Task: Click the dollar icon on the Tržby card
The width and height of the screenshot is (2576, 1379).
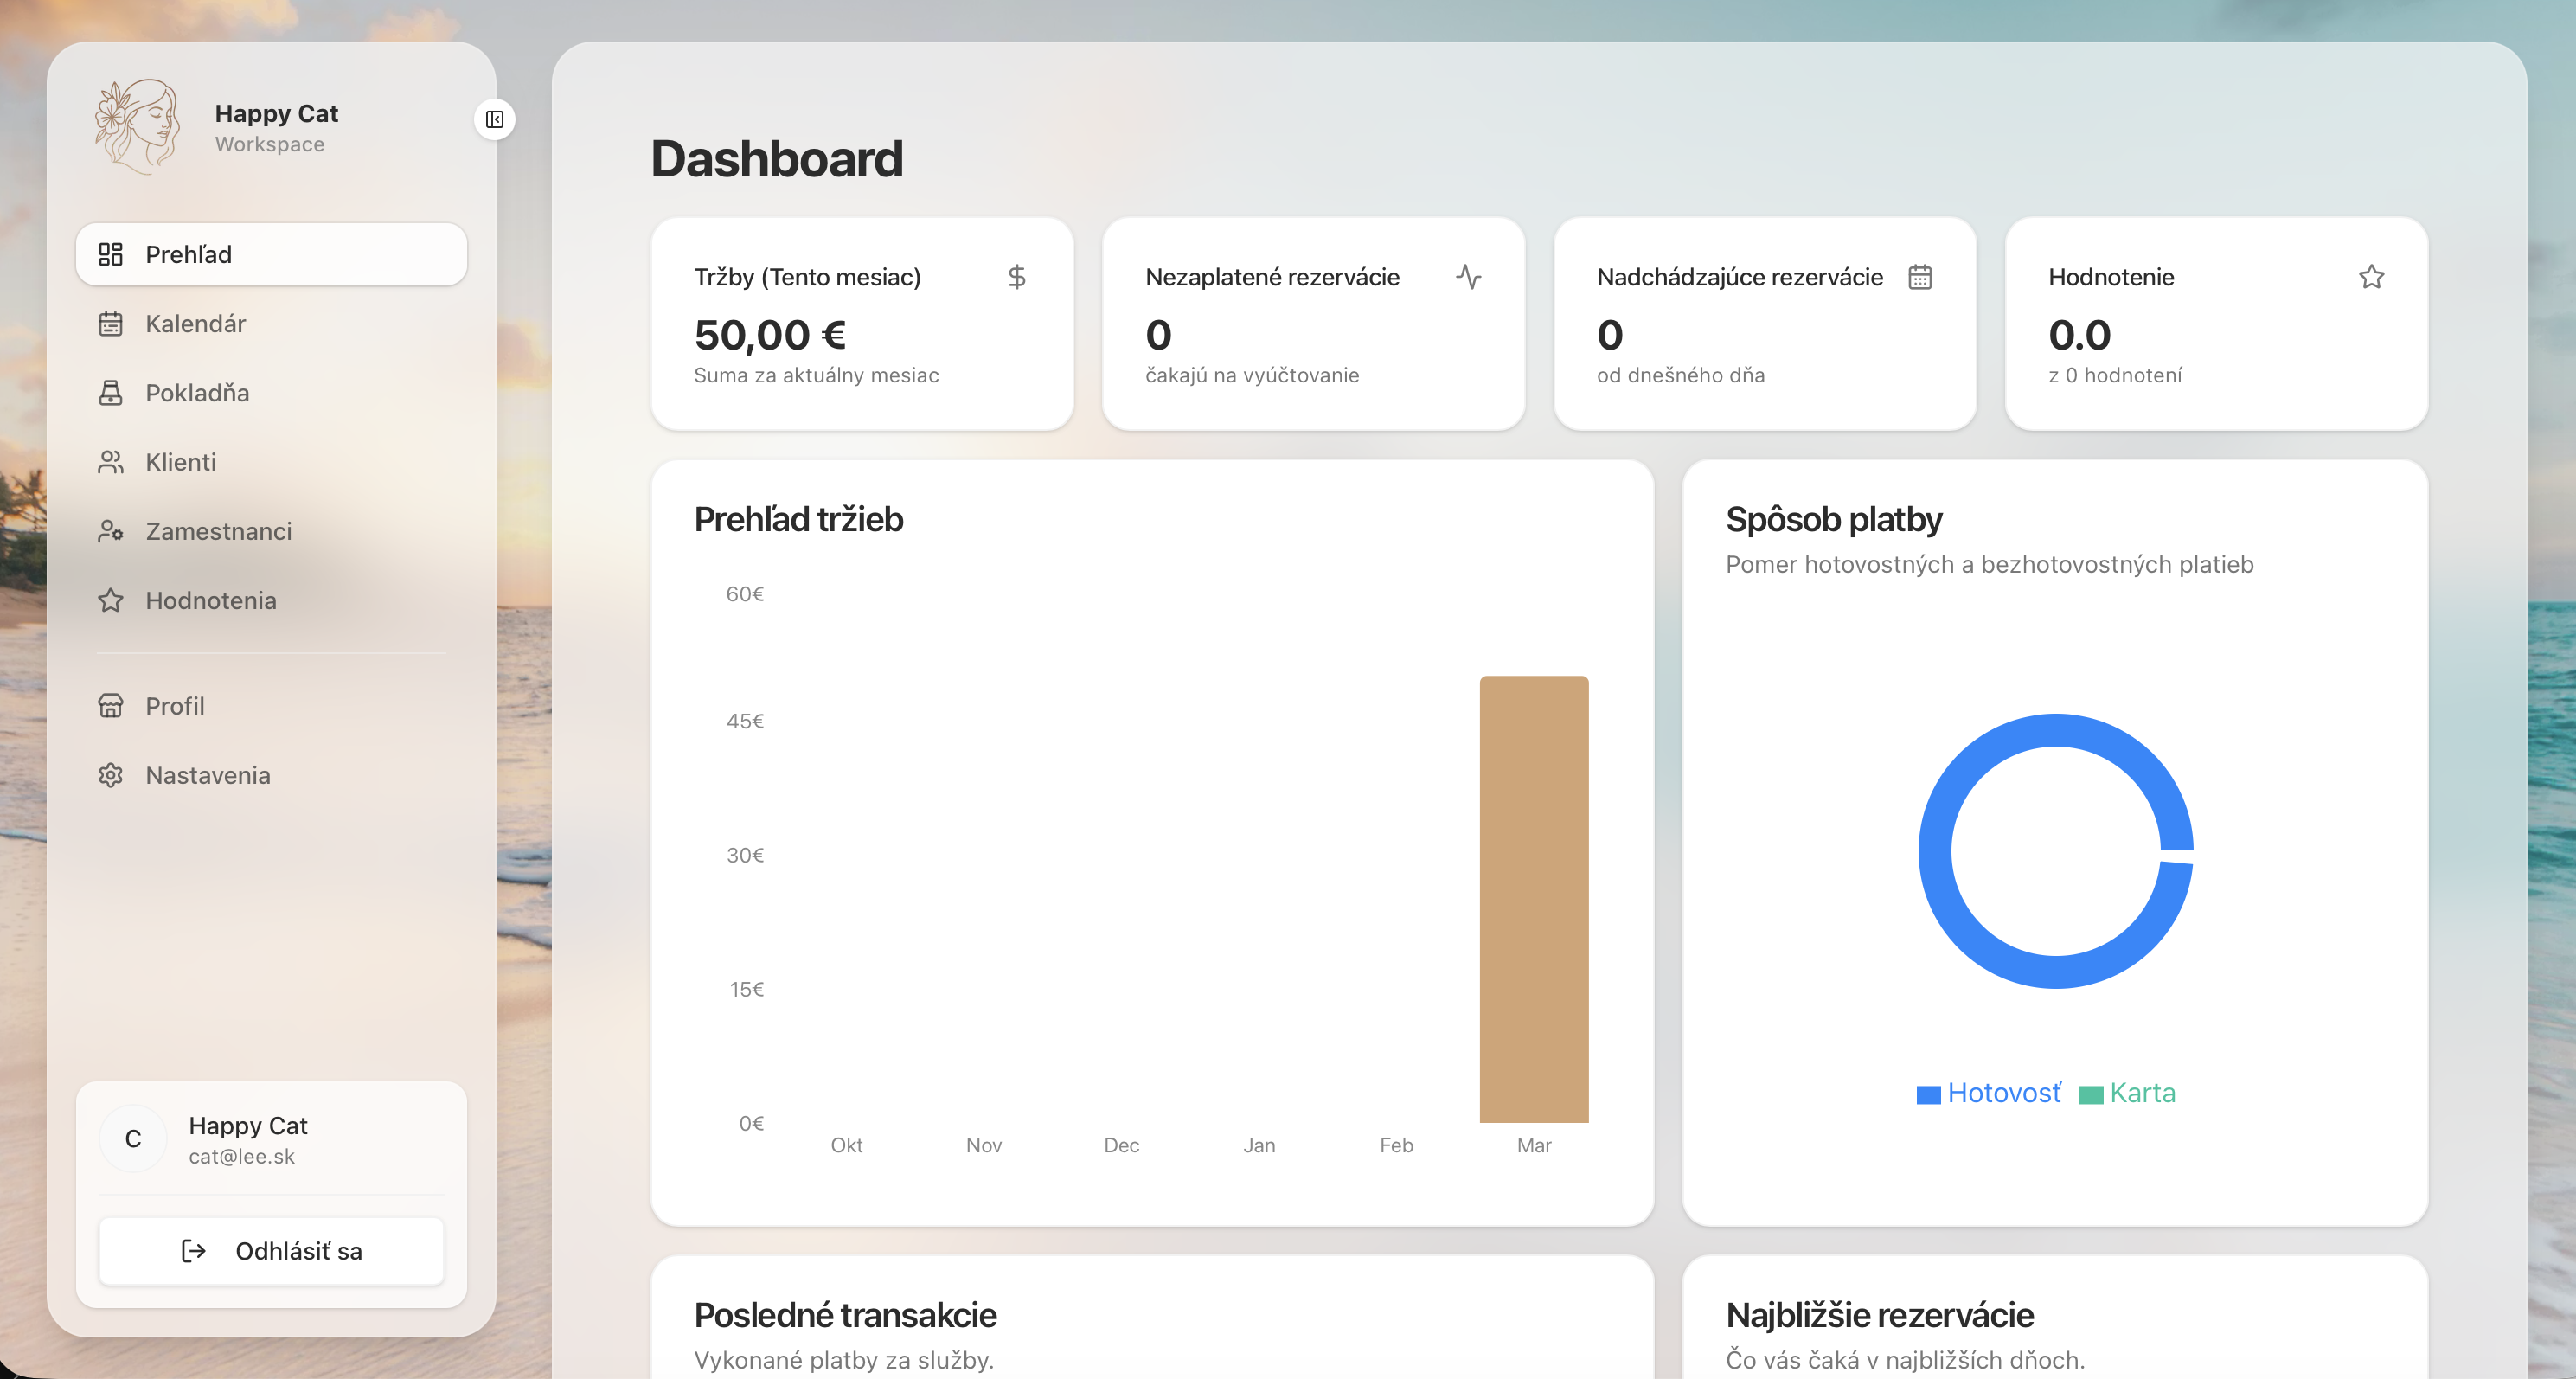Action: pos(1018,277)
